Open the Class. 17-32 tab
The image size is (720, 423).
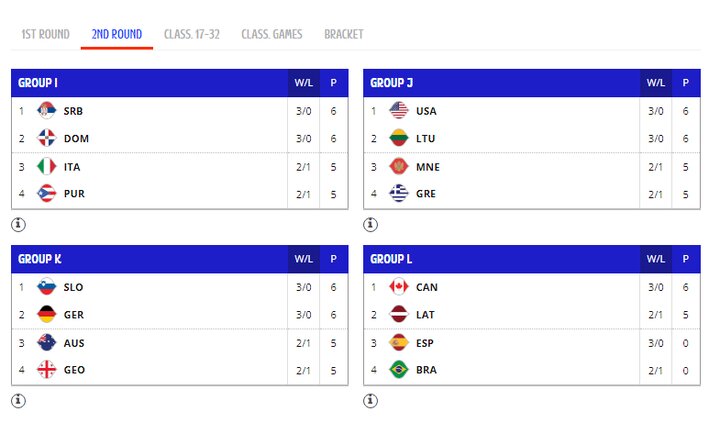191,34
